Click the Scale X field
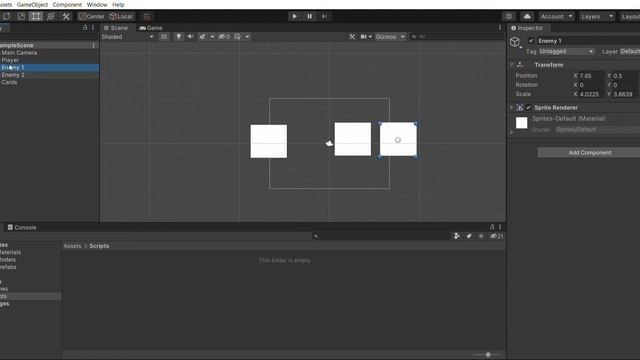 click(591, 94)
